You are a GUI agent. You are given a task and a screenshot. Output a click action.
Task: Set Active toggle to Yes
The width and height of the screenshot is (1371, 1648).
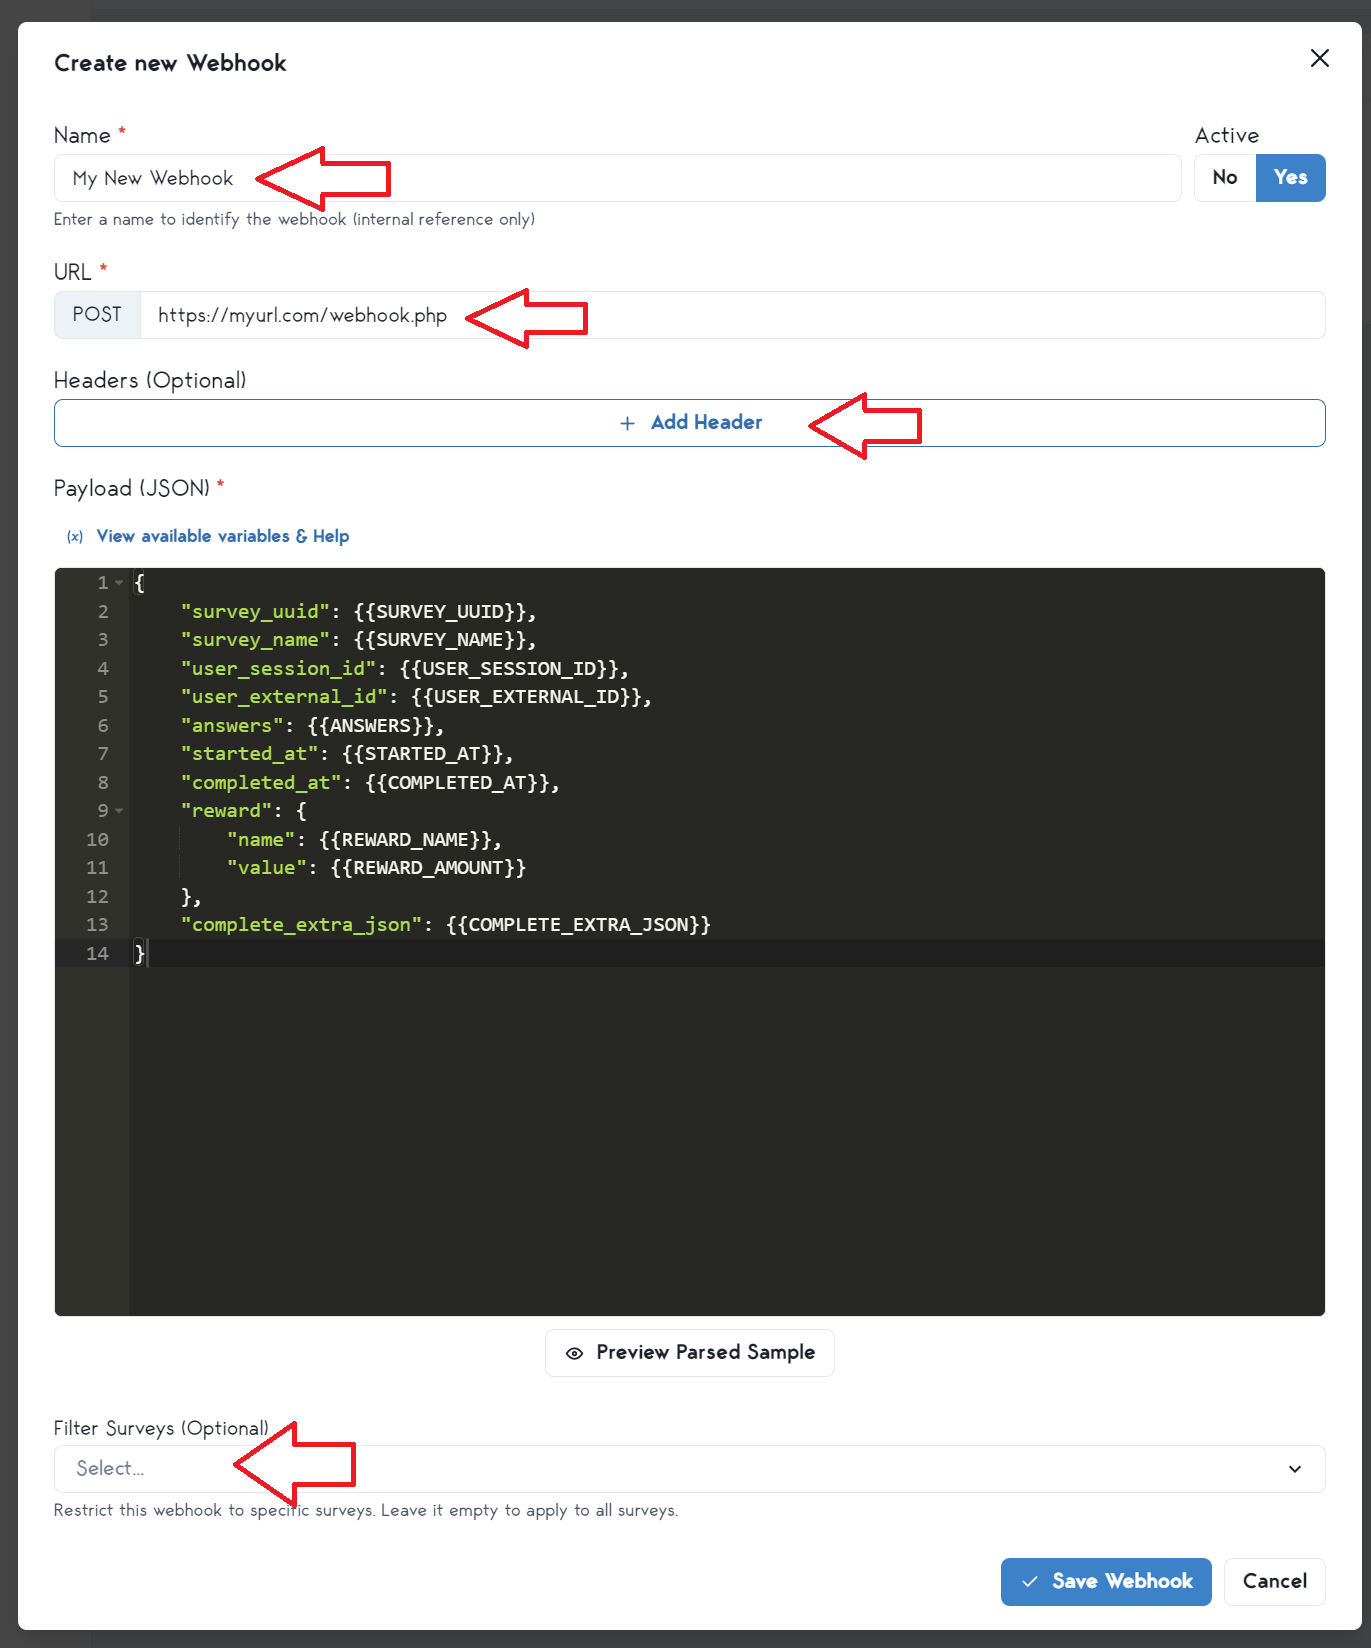click(1290, 178)
